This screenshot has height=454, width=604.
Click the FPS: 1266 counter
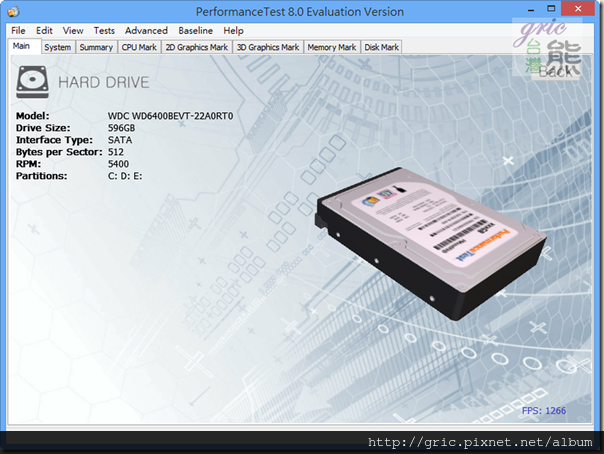tap(544, 410)
